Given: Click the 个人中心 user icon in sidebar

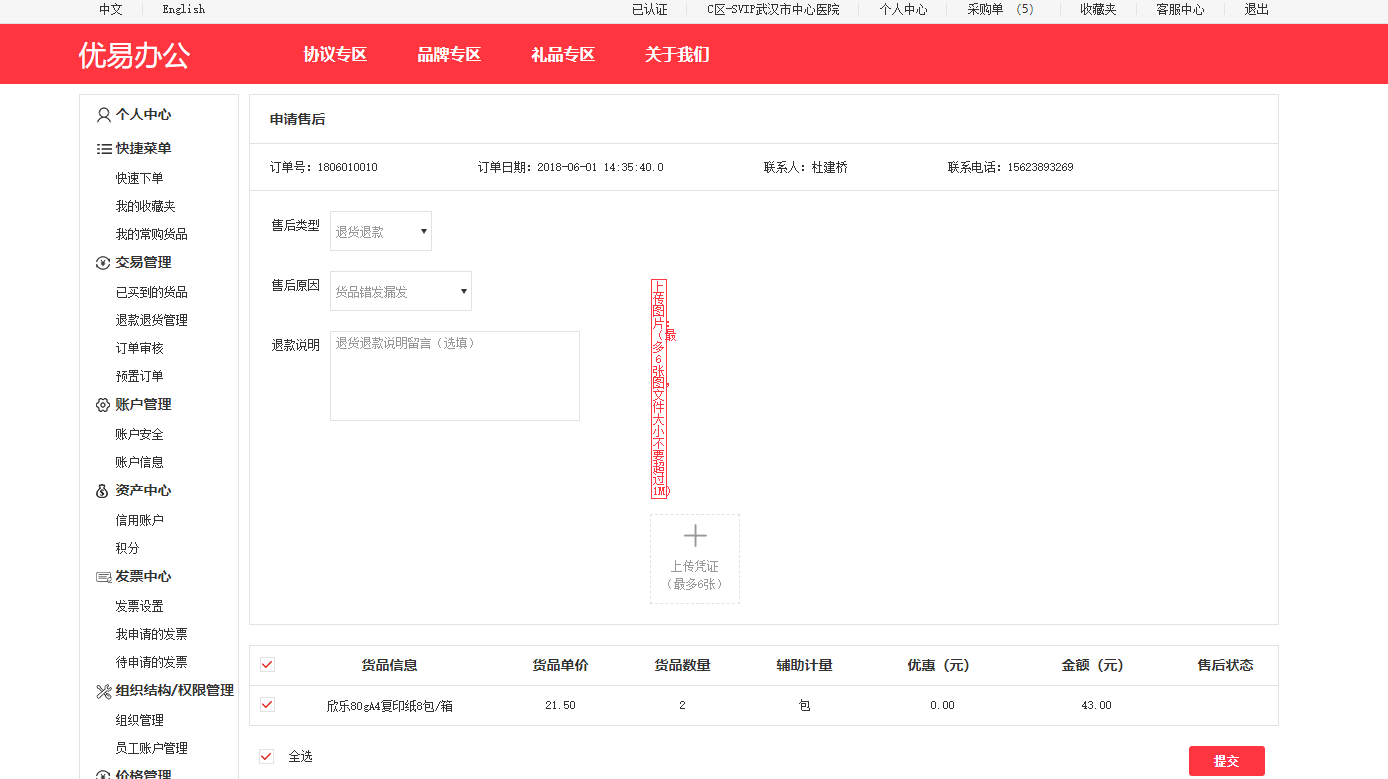Looking at the screenshot, I should [103, 115].
